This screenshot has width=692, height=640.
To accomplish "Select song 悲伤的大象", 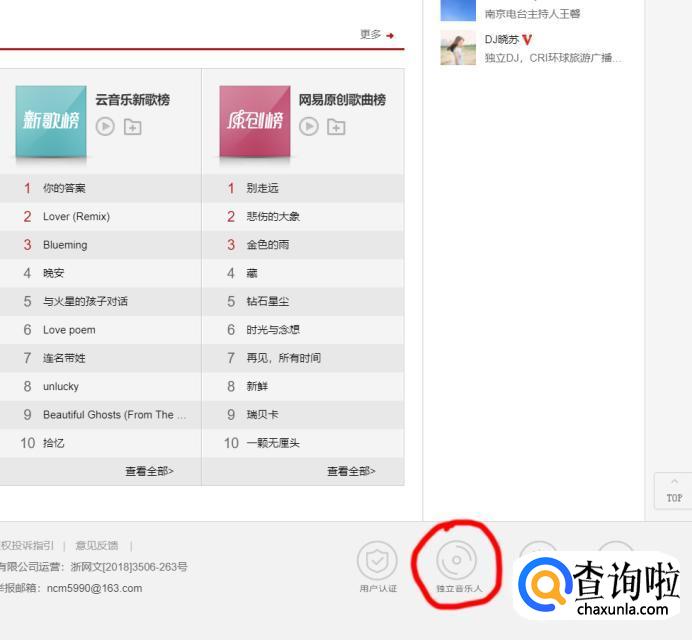I will point(273,216).
